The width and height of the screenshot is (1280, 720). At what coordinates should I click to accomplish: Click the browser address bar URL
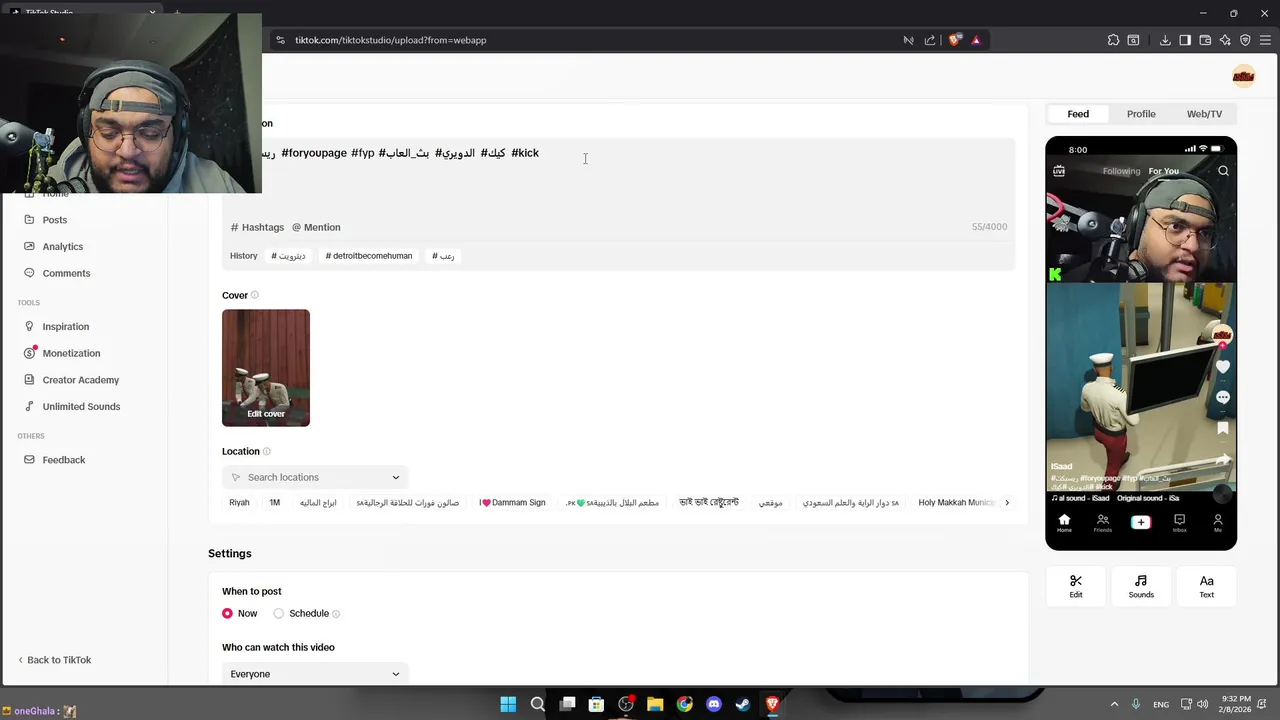tap(391, 40)
